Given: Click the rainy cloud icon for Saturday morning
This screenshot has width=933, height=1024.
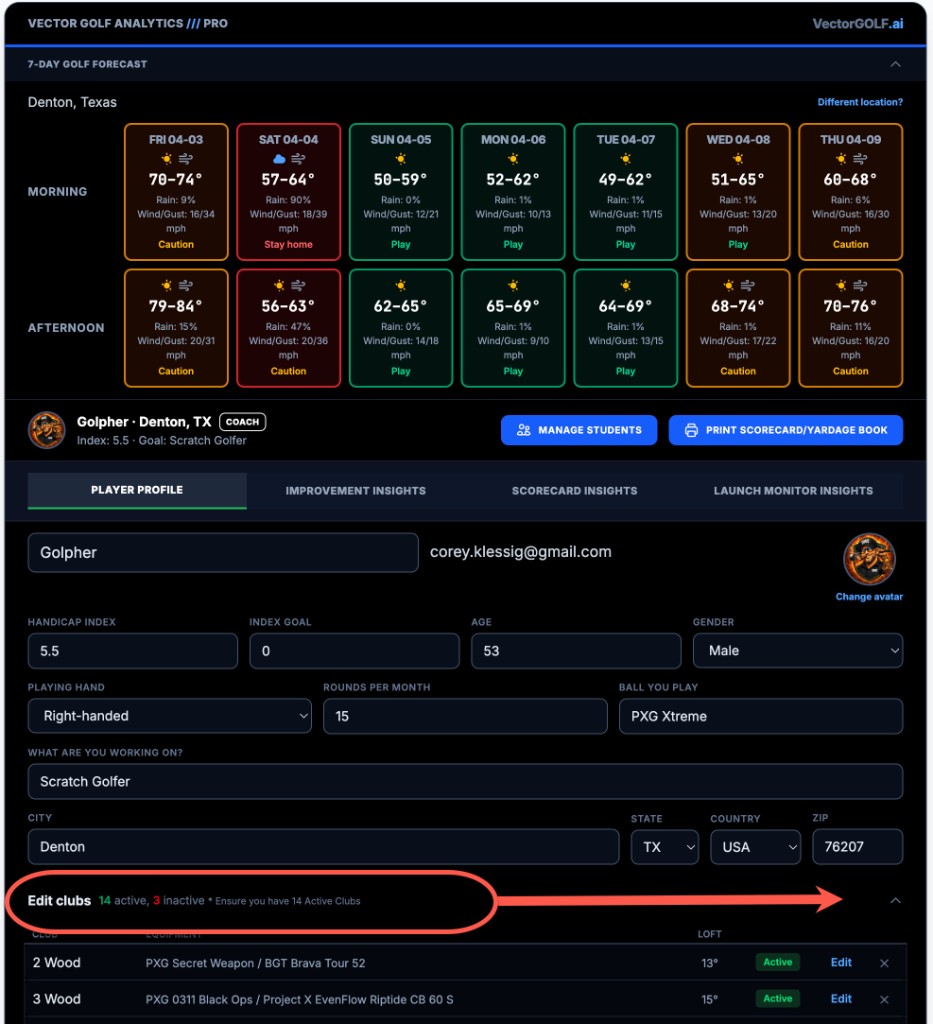Looking at the screenshot, I should (x=279, y=159).
